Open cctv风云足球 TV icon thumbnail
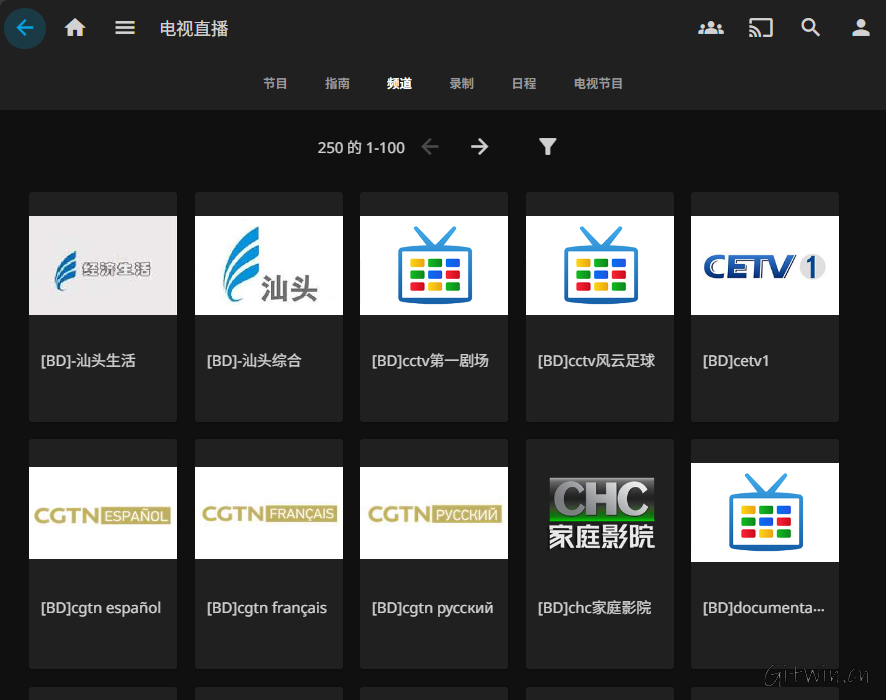886x700 pixels. pos(600,266)
